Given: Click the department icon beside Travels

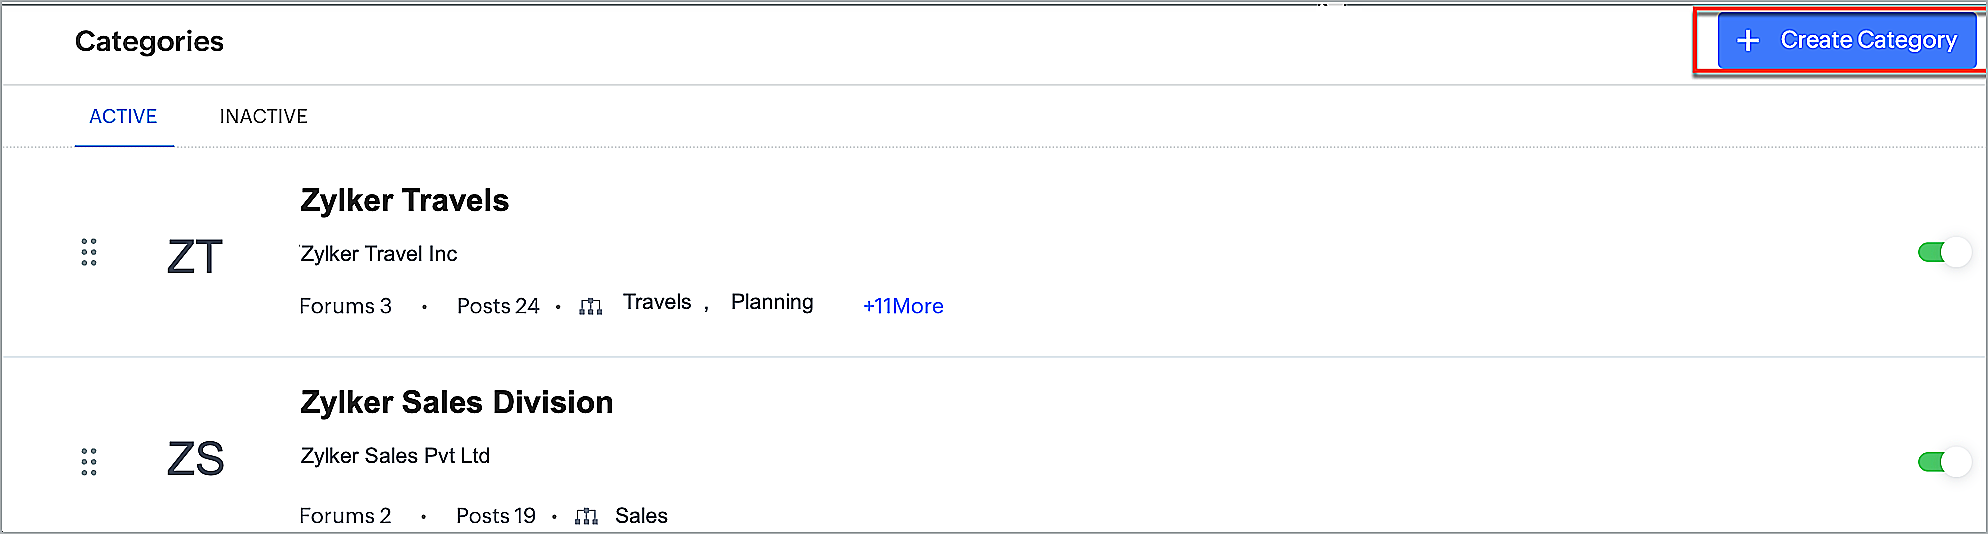Looking at the screenshot, I should [591, 307].
